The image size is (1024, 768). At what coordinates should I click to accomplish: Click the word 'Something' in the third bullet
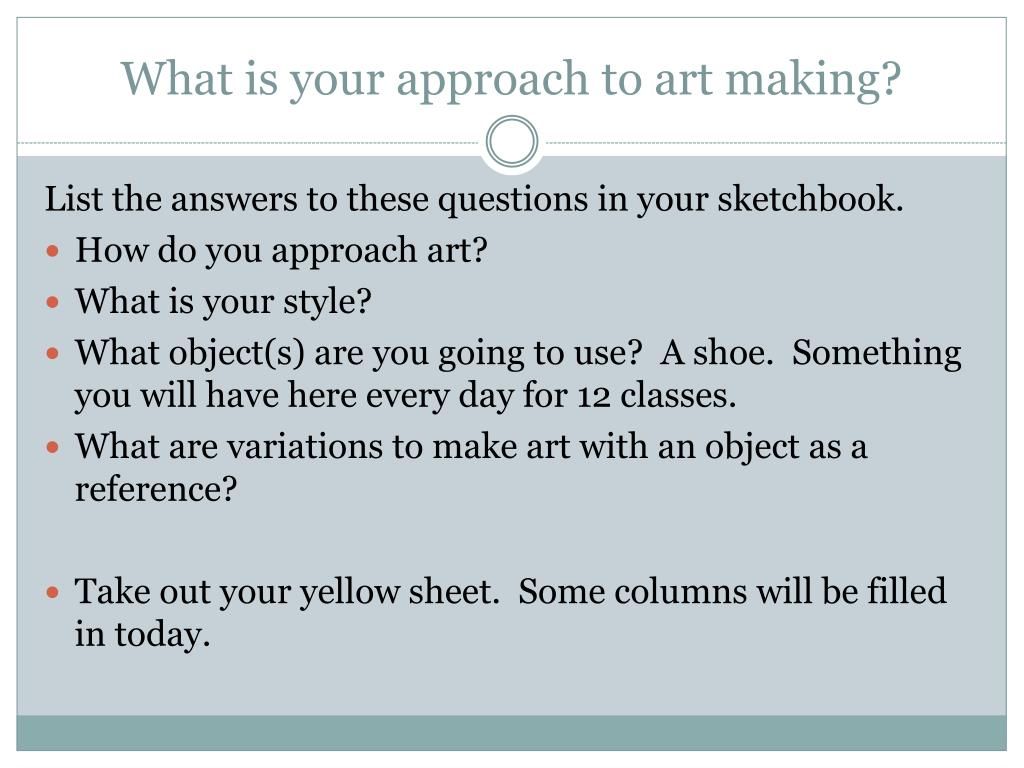point(876,355)
